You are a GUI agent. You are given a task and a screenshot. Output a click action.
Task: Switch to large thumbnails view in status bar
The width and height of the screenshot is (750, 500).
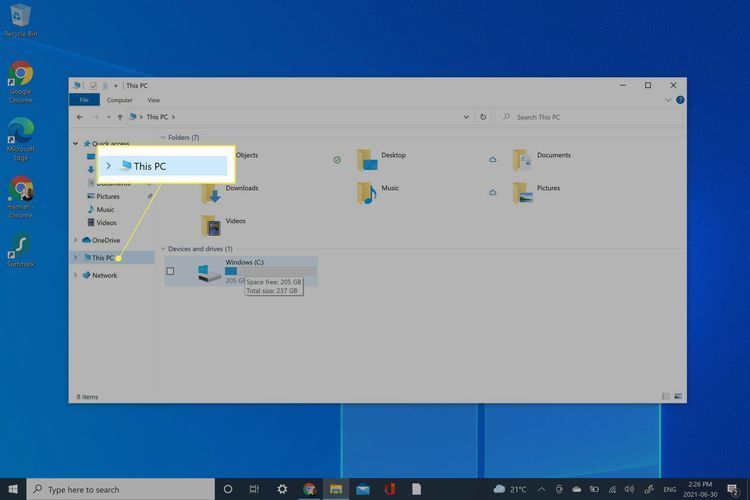point(680,397)
